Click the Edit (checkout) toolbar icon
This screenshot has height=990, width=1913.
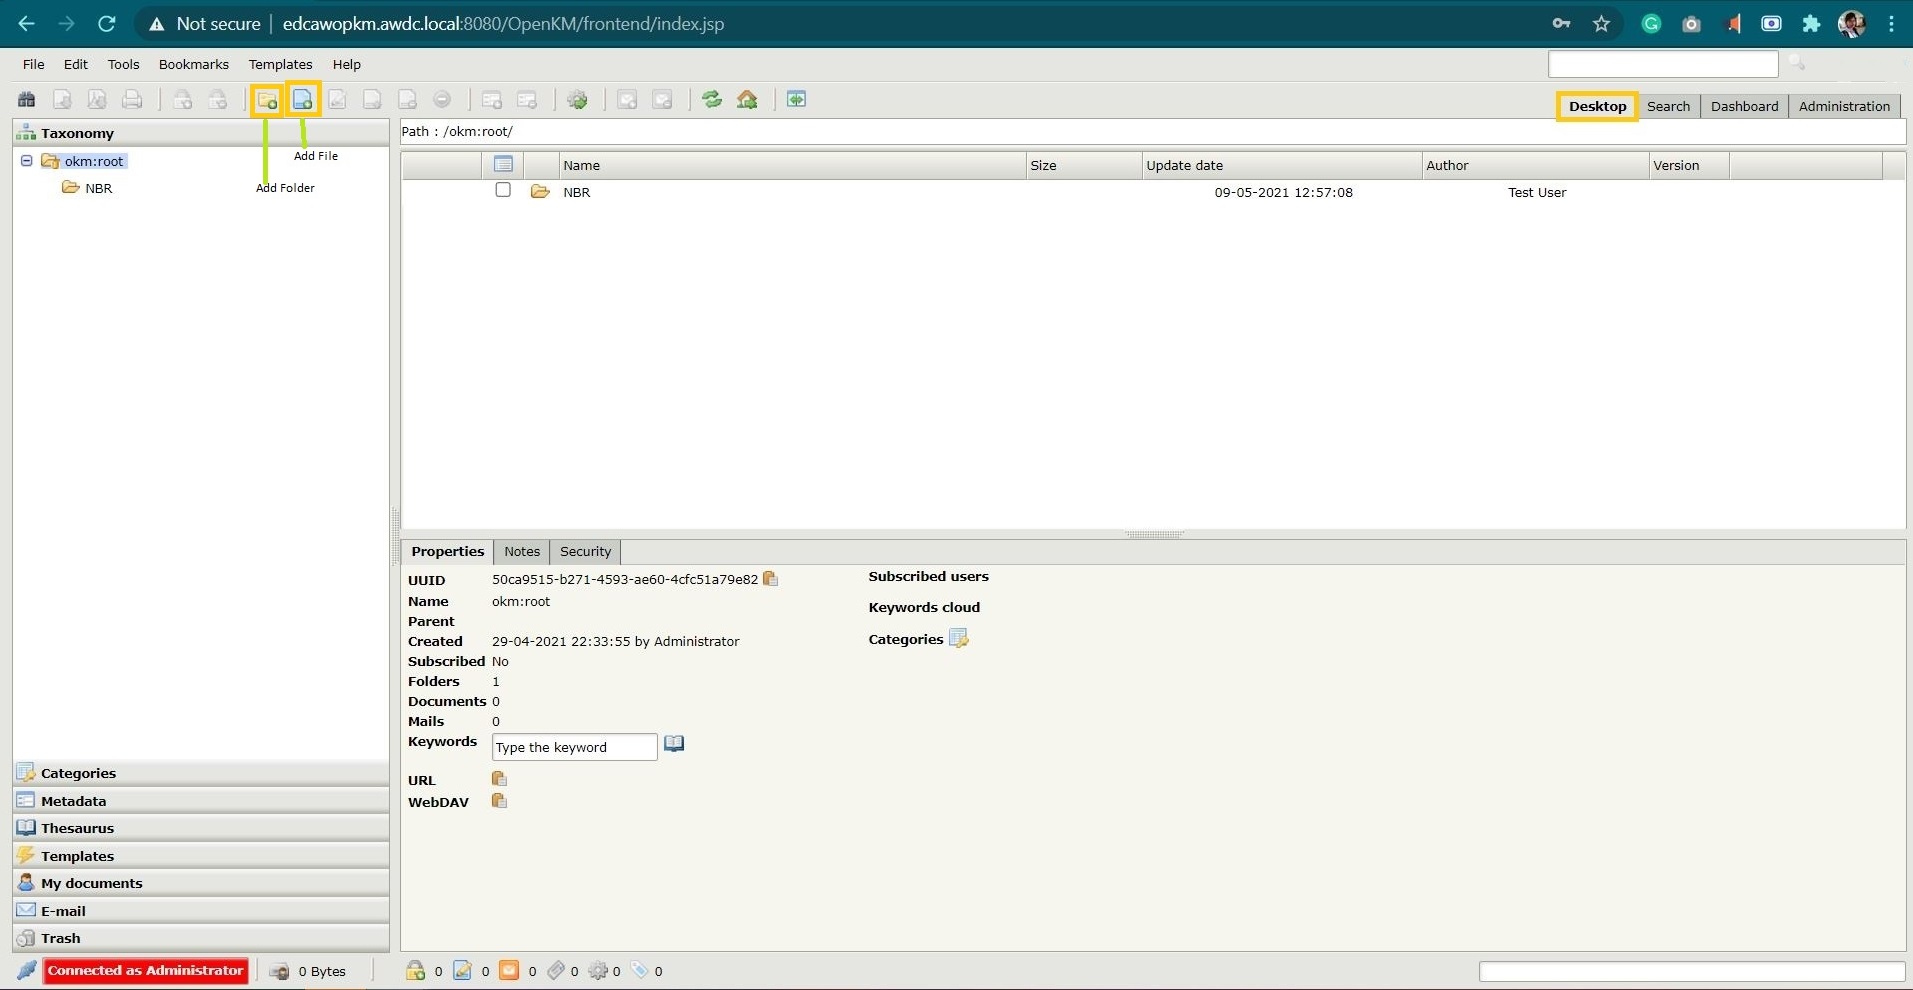[x=338, y=99]
